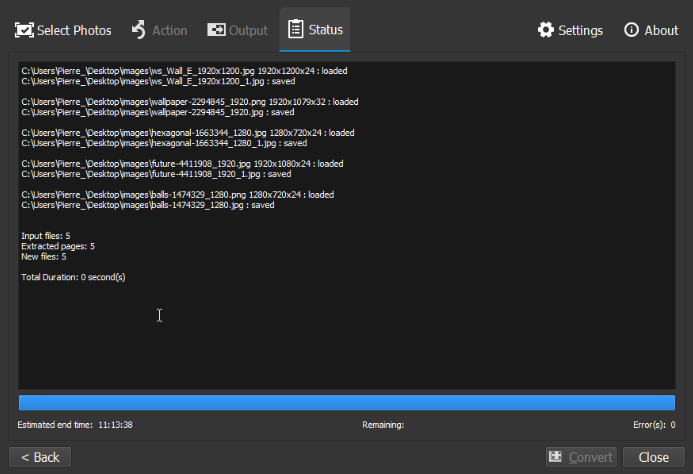Viewport: 693px width, 474px height.
Task: Click the Status clipboard icon
Action: pyautogui.click(x=295, y=29)
